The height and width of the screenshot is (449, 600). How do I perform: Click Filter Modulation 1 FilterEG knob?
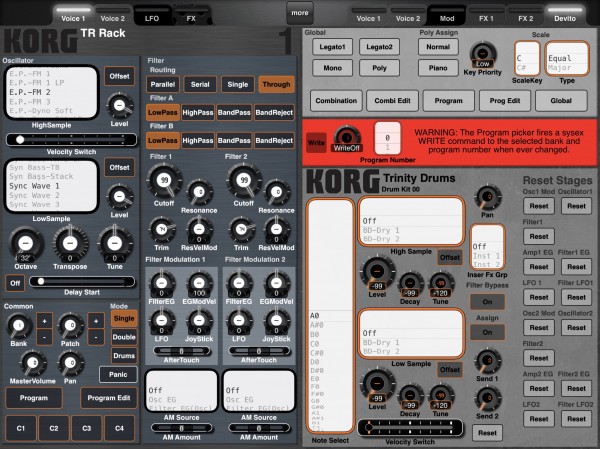click(x=161, y=284)
